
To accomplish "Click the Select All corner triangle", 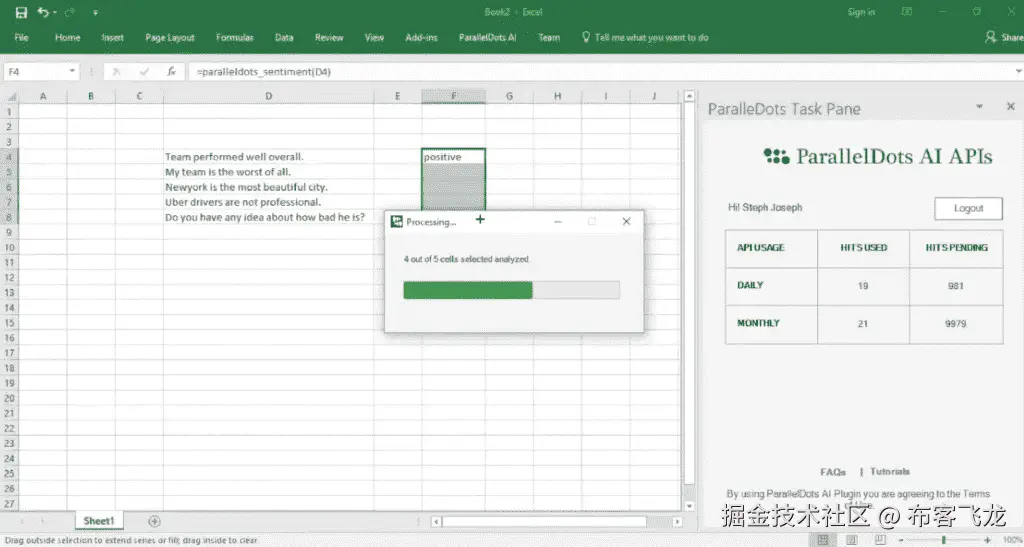I will [10, 97].
